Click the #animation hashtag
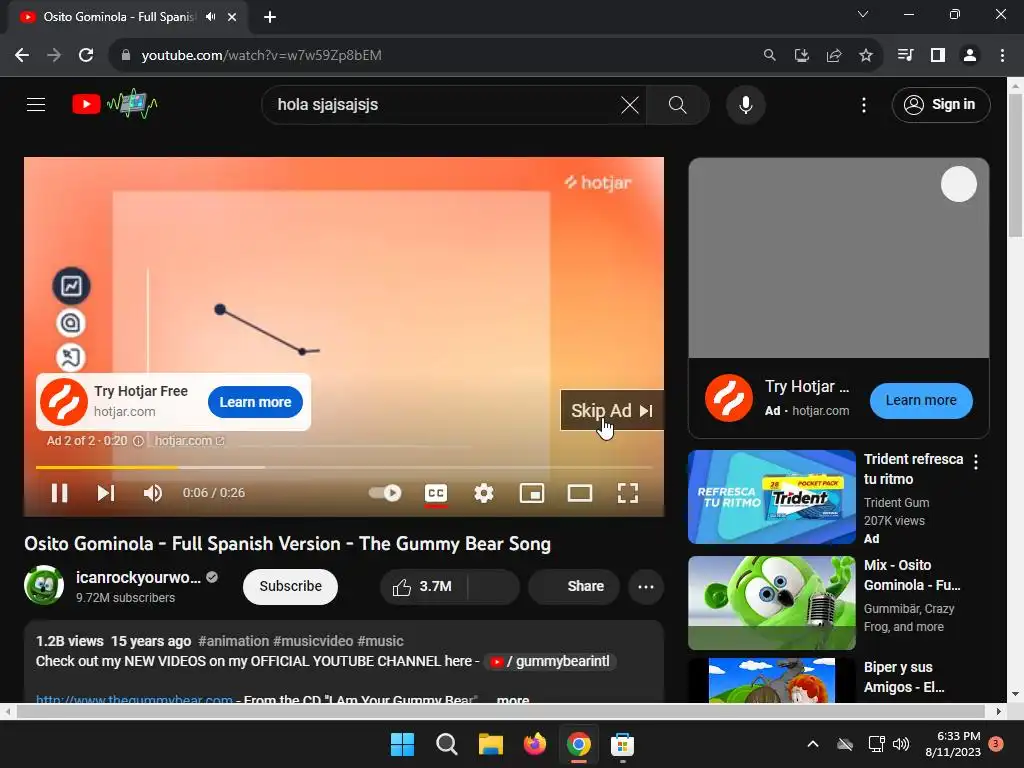 [x=233, y=641]
